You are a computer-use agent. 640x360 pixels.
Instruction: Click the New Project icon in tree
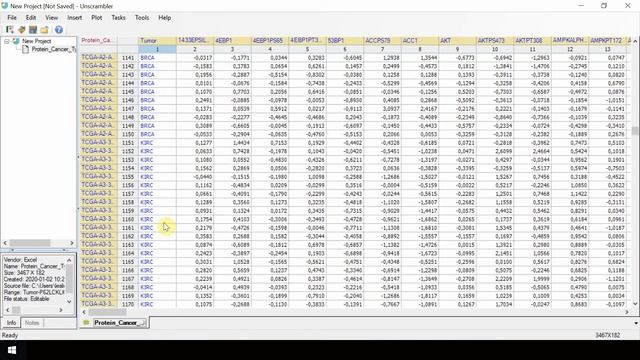16,41
